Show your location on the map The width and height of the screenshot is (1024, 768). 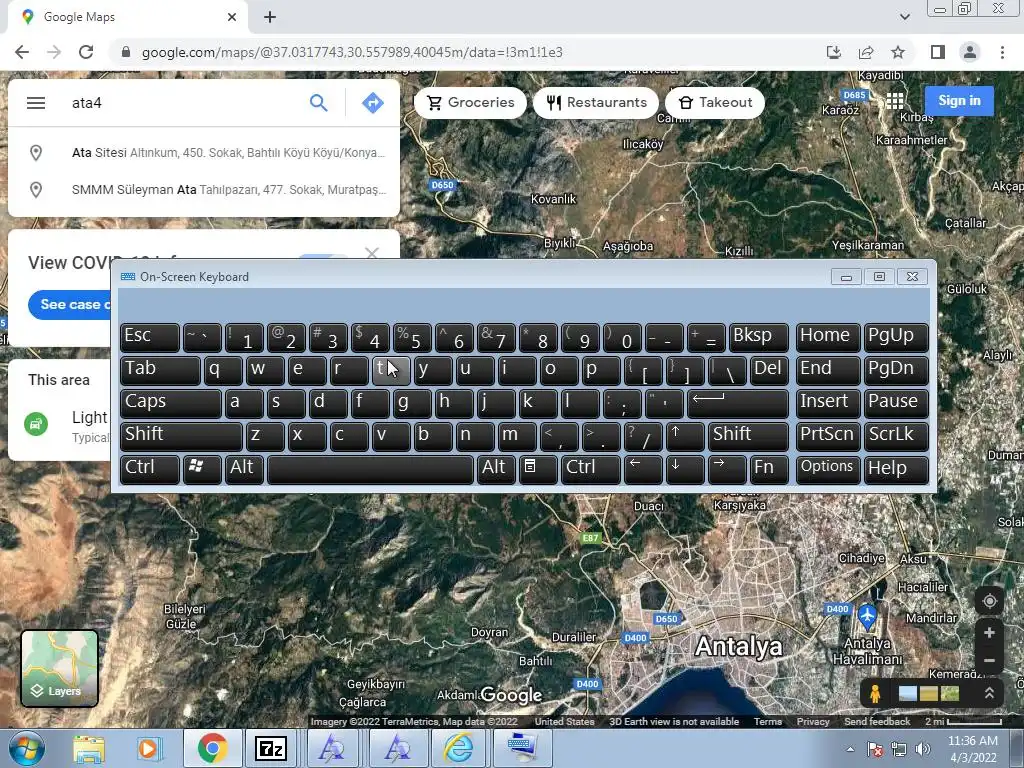tap(989, 601)
